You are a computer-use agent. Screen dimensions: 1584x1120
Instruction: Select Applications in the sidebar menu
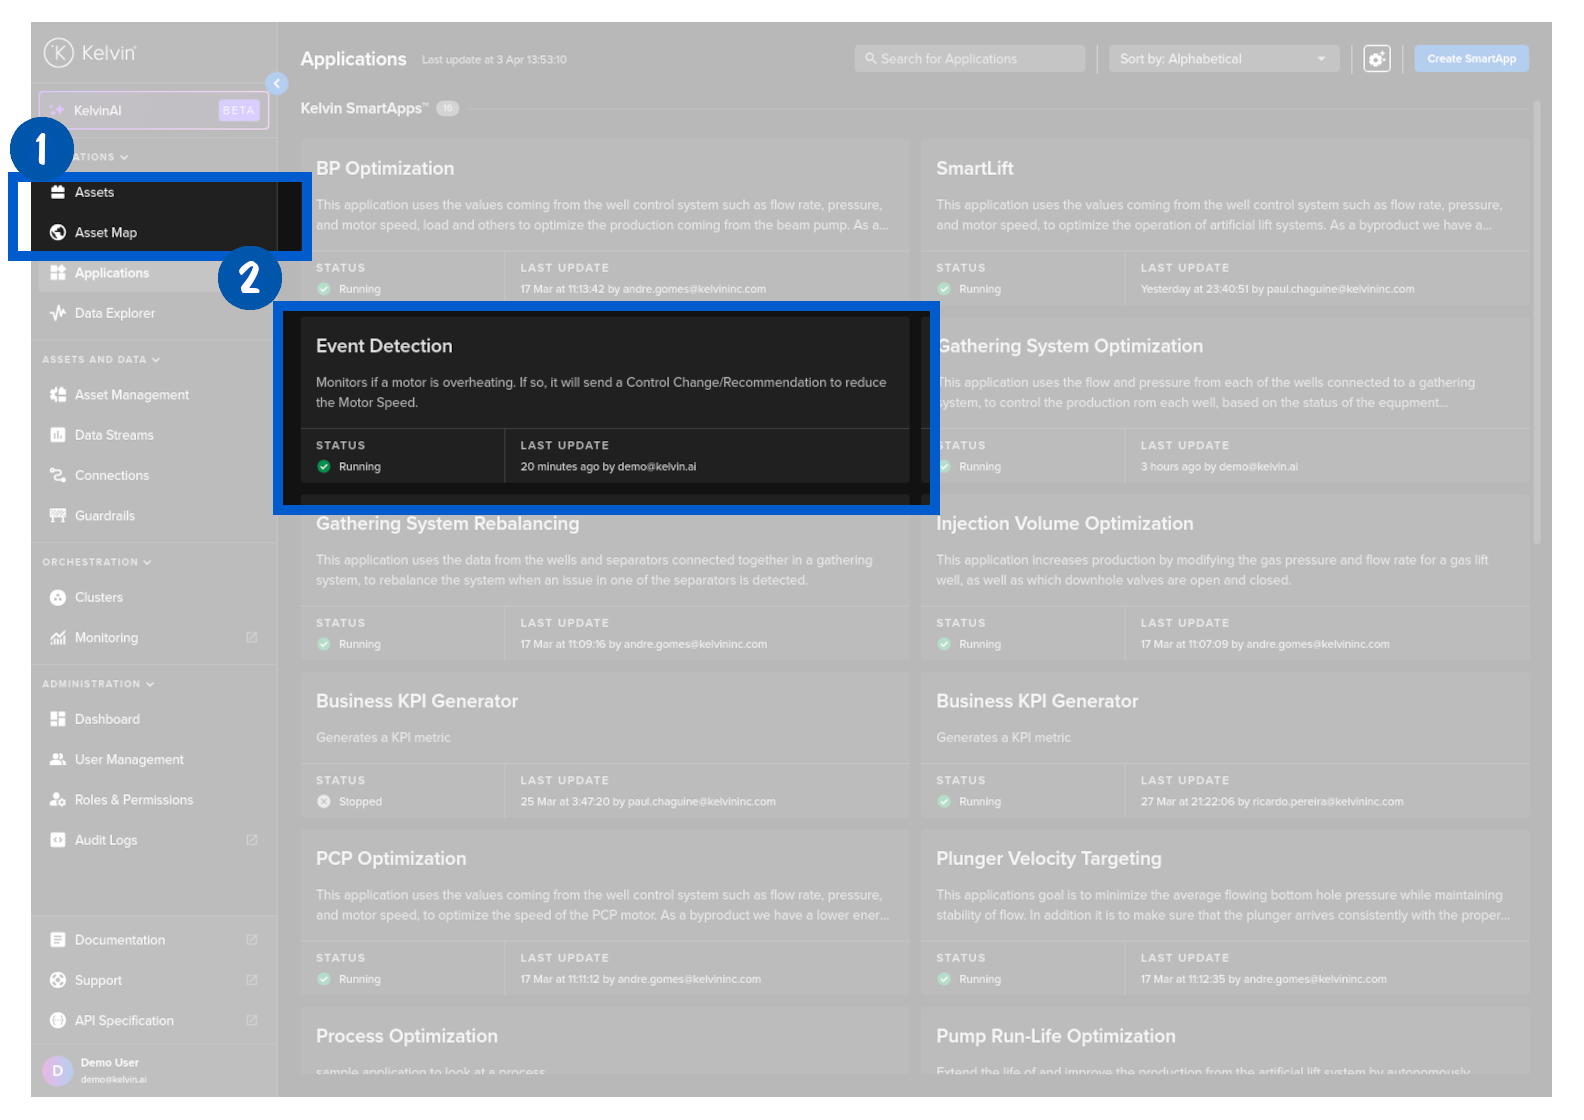click(x=111, y=273)
